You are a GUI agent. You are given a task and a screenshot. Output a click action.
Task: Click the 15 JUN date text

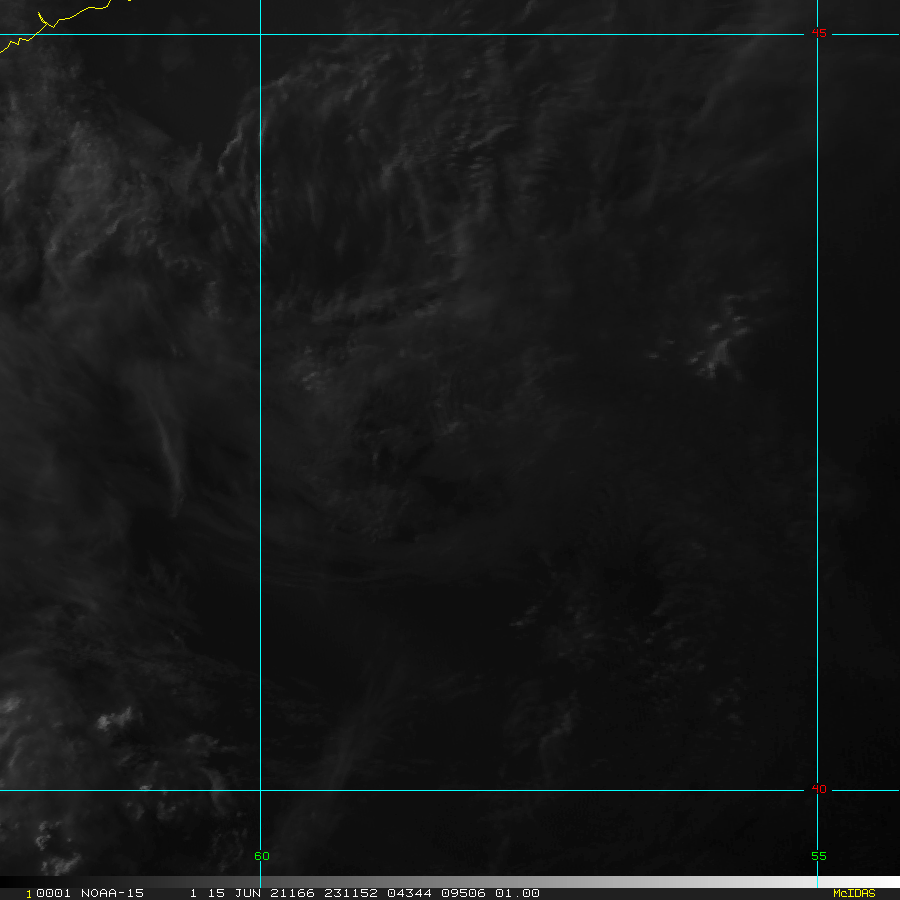pos(230,893)
